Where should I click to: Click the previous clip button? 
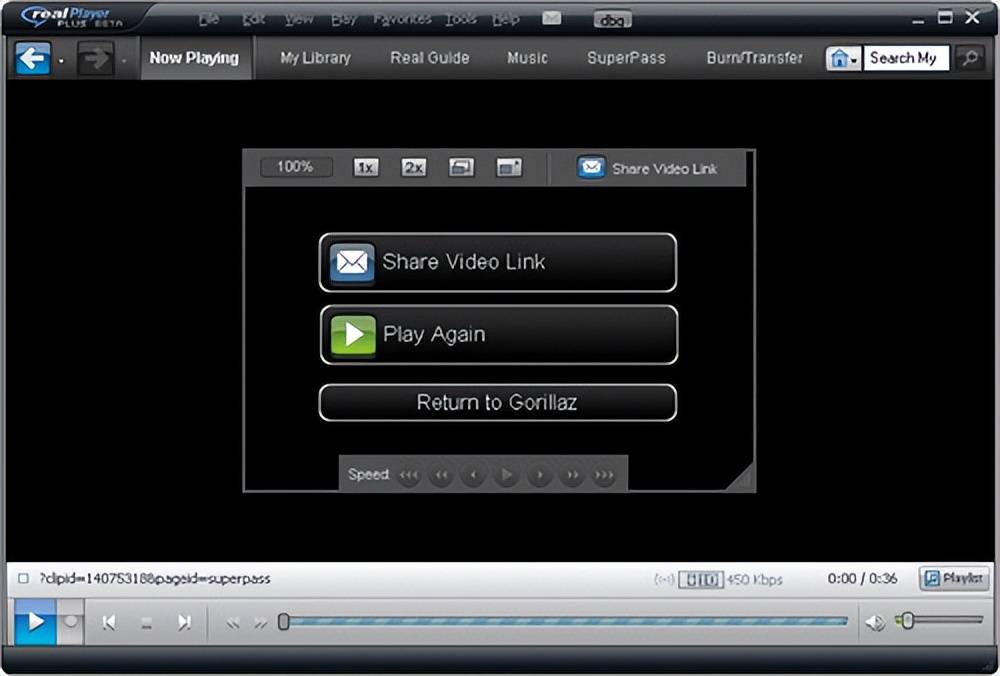pyautogui.click(x=109, y=622)
